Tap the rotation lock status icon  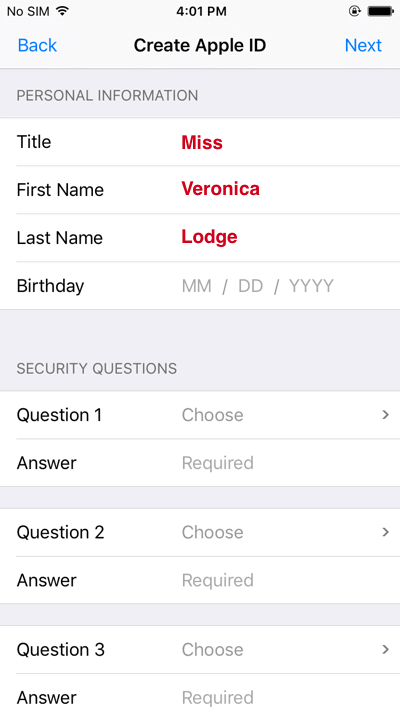click(355, 11)
